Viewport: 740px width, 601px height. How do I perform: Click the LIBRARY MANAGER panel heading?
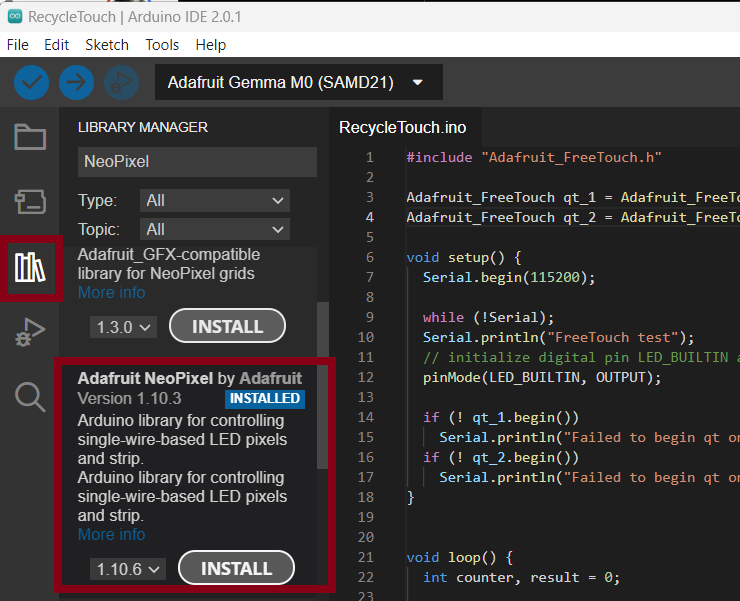pos(143,127)
